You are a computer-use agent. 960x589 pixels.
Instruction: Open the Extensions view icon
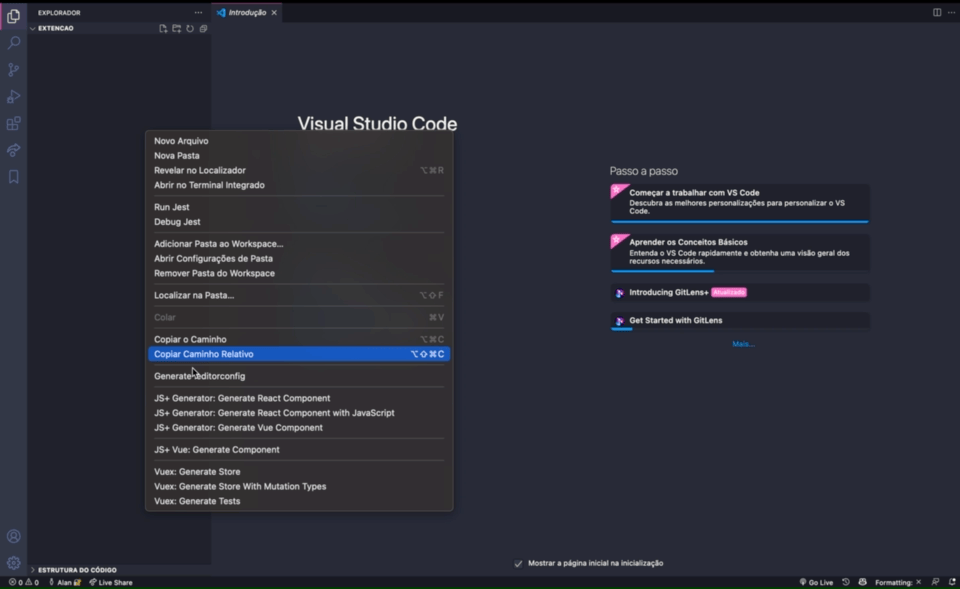13,124
